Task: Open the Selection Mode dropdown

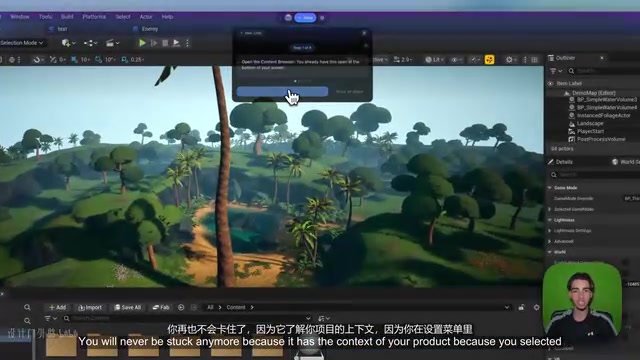Action: (x=22, y=43)
